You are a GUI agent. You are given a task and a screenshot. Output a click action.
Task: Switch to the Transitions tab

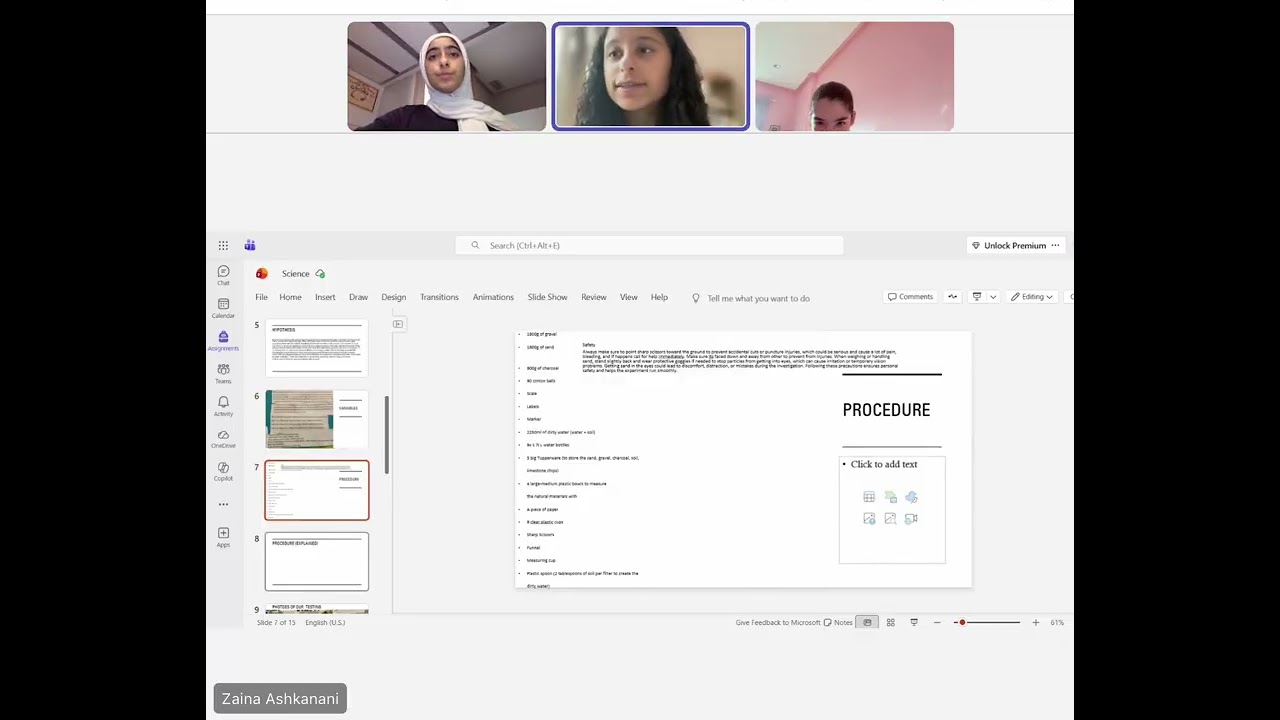click(x=439, y=297)
